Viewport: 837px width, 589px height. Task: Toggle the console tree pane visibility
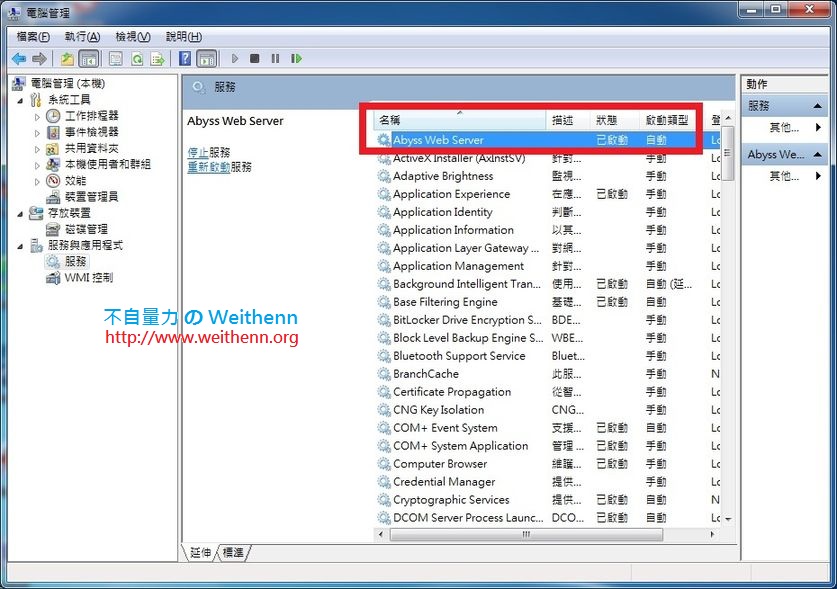coord(90,58)
